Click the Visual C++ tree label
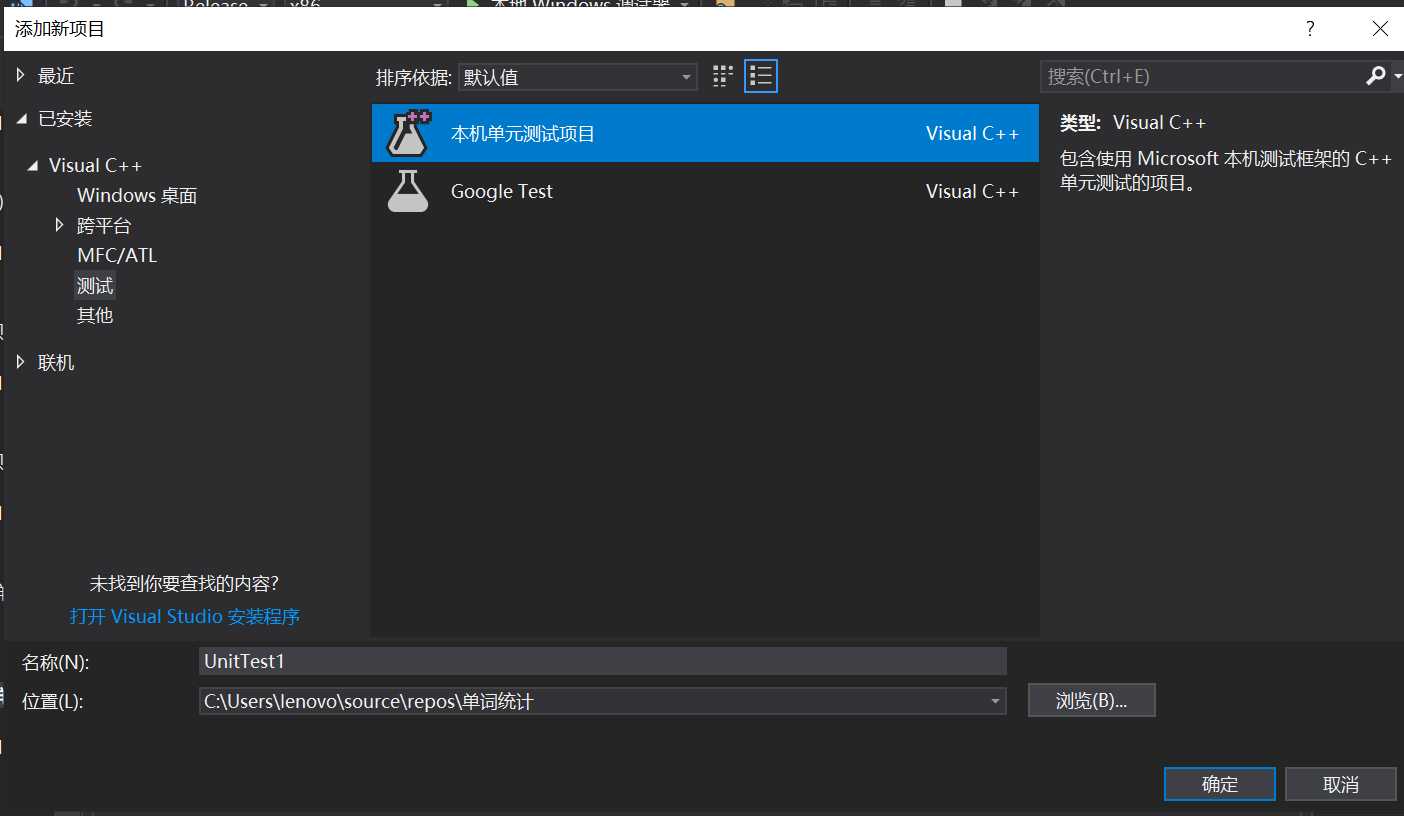1404x816 pixels. click(x=95, y=166)
